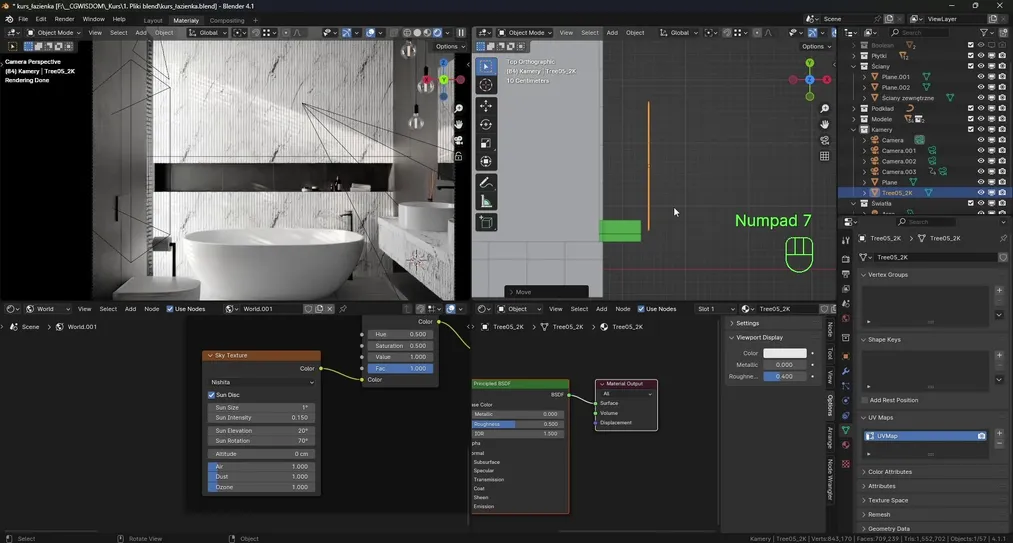Viewport: 1013px width, 543px height.
Task: Select the Move tool in the right viewport
Action: [485, 105]
